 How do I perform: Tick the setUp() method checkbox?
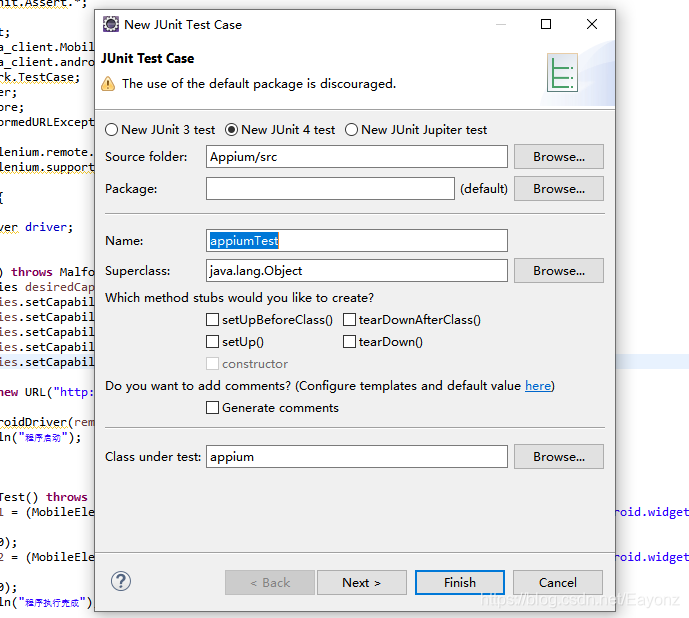point(213,342)
